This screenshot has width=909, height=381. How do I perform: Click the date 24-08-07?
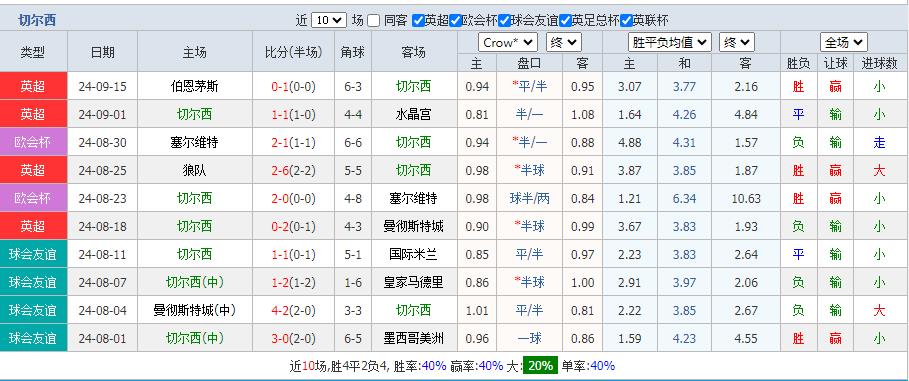(x=103, y=282)
